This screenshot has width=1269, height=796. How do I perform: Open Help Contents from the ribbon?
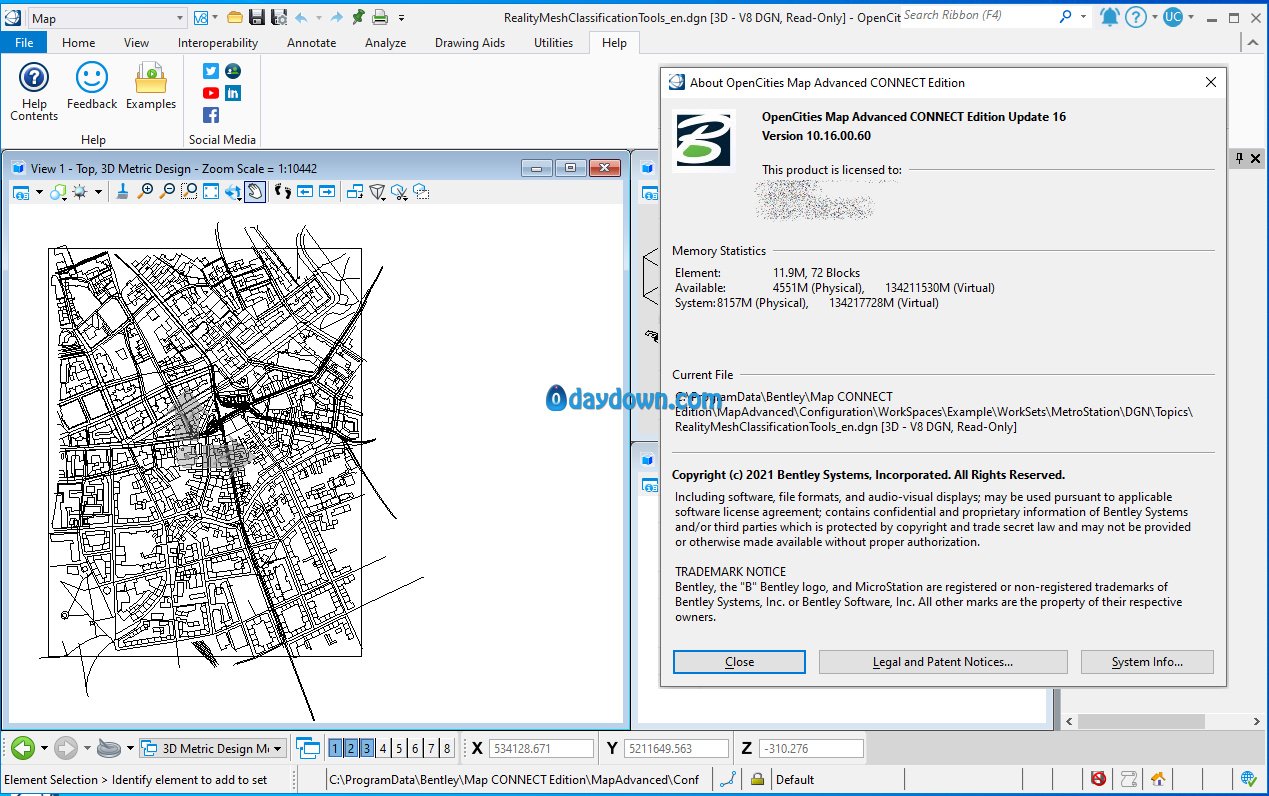pyautogui.click(x=34, y=91)
